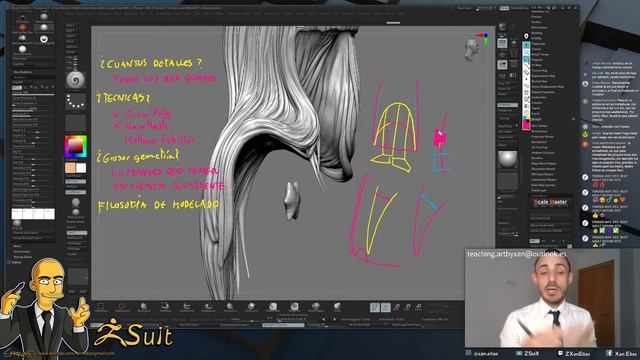Viewport: 640px width, 360px height.
Task: Expand Multi Map Exporter plugin entry
Action: (x=543, y=185)
